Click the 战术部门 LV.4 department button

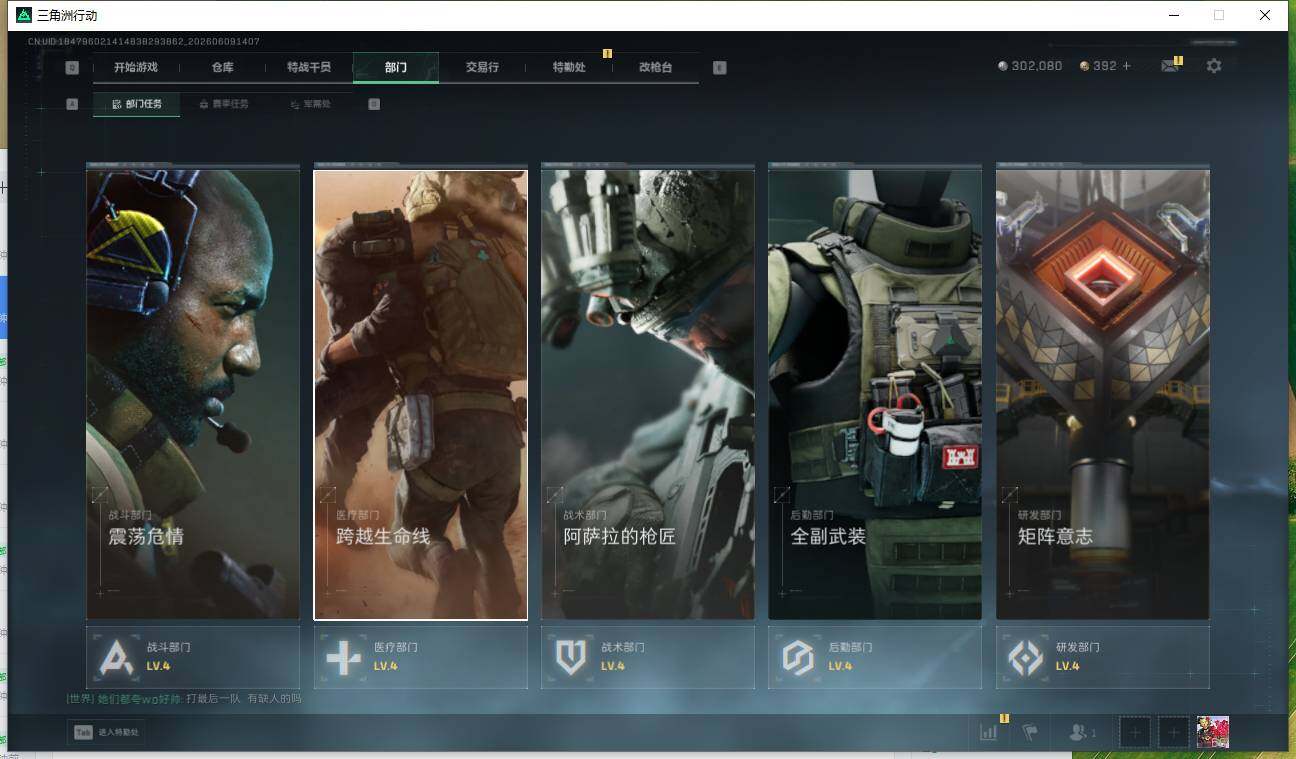tap(648, 657)
